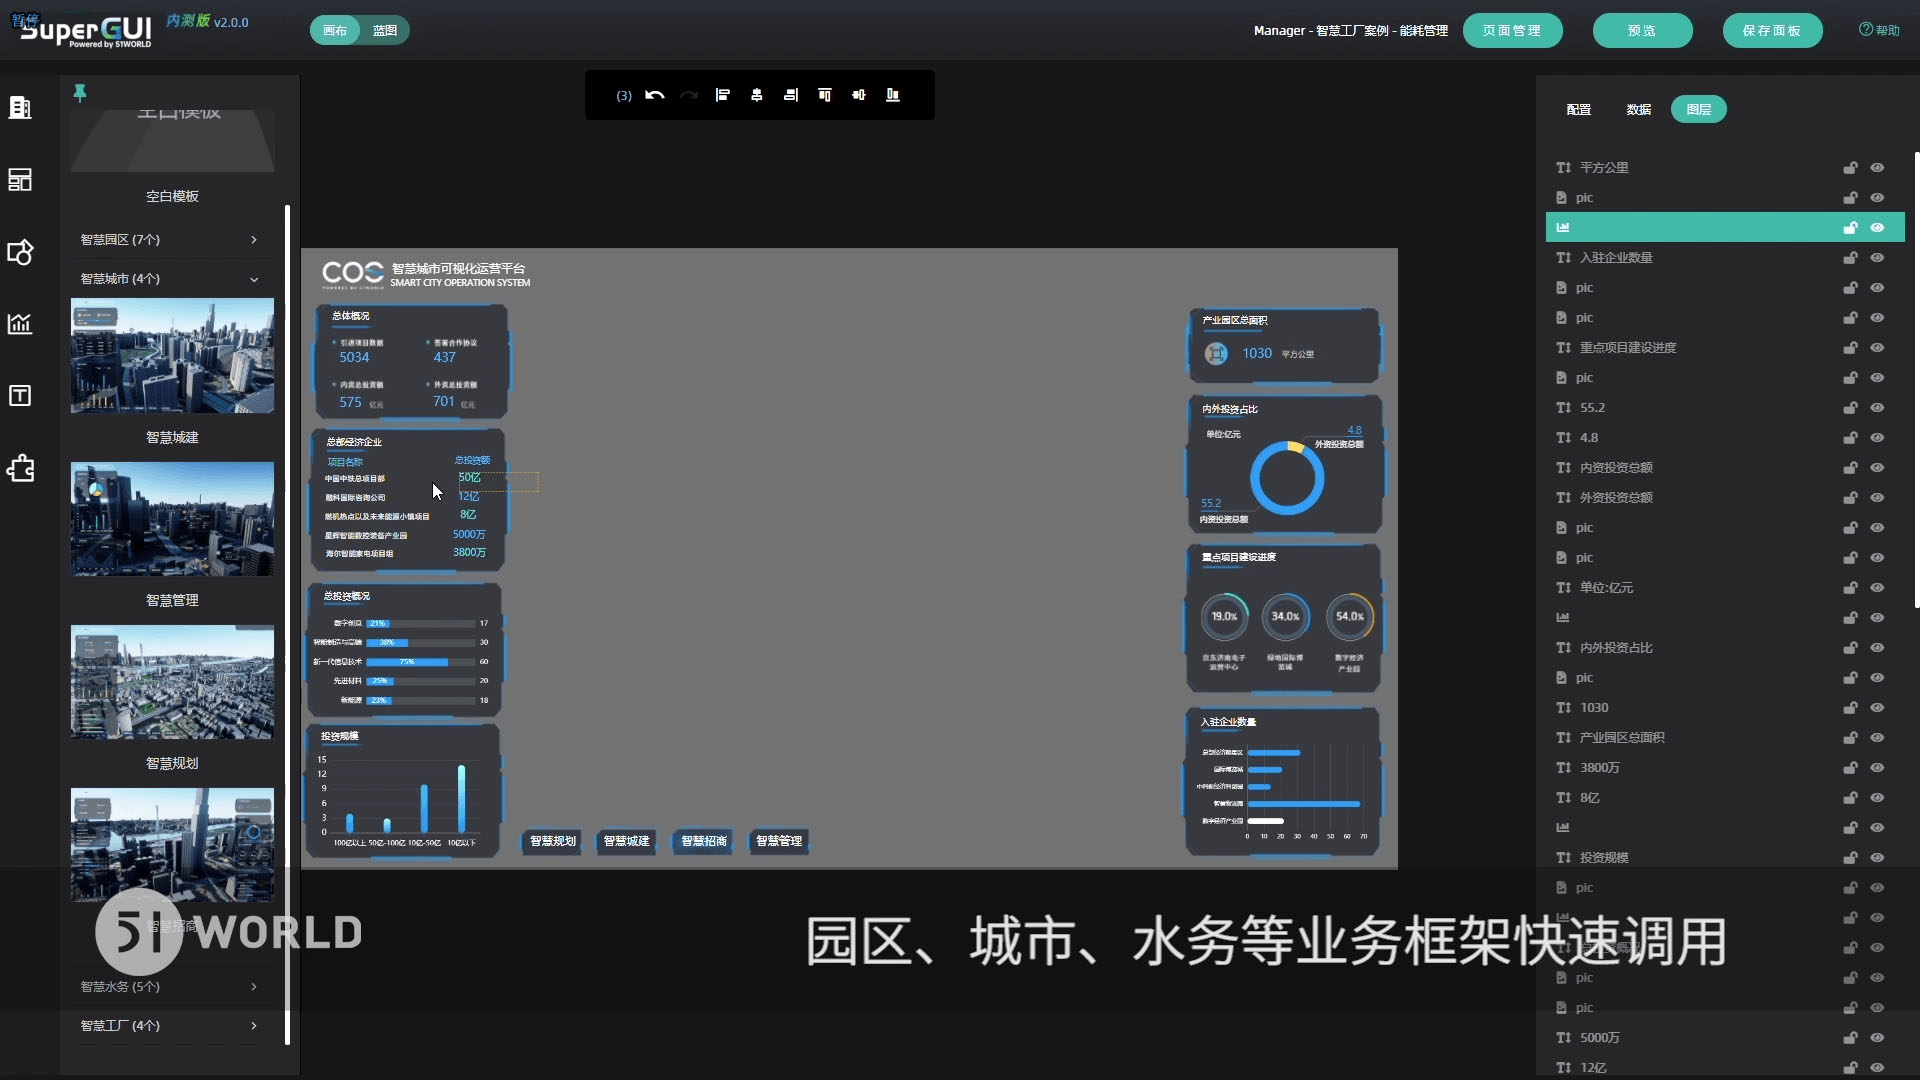This screenshot has height=1080, width=1920.
Task: Select the 重点项目建设进度 layer row
Action: (x=1725, y=348)
